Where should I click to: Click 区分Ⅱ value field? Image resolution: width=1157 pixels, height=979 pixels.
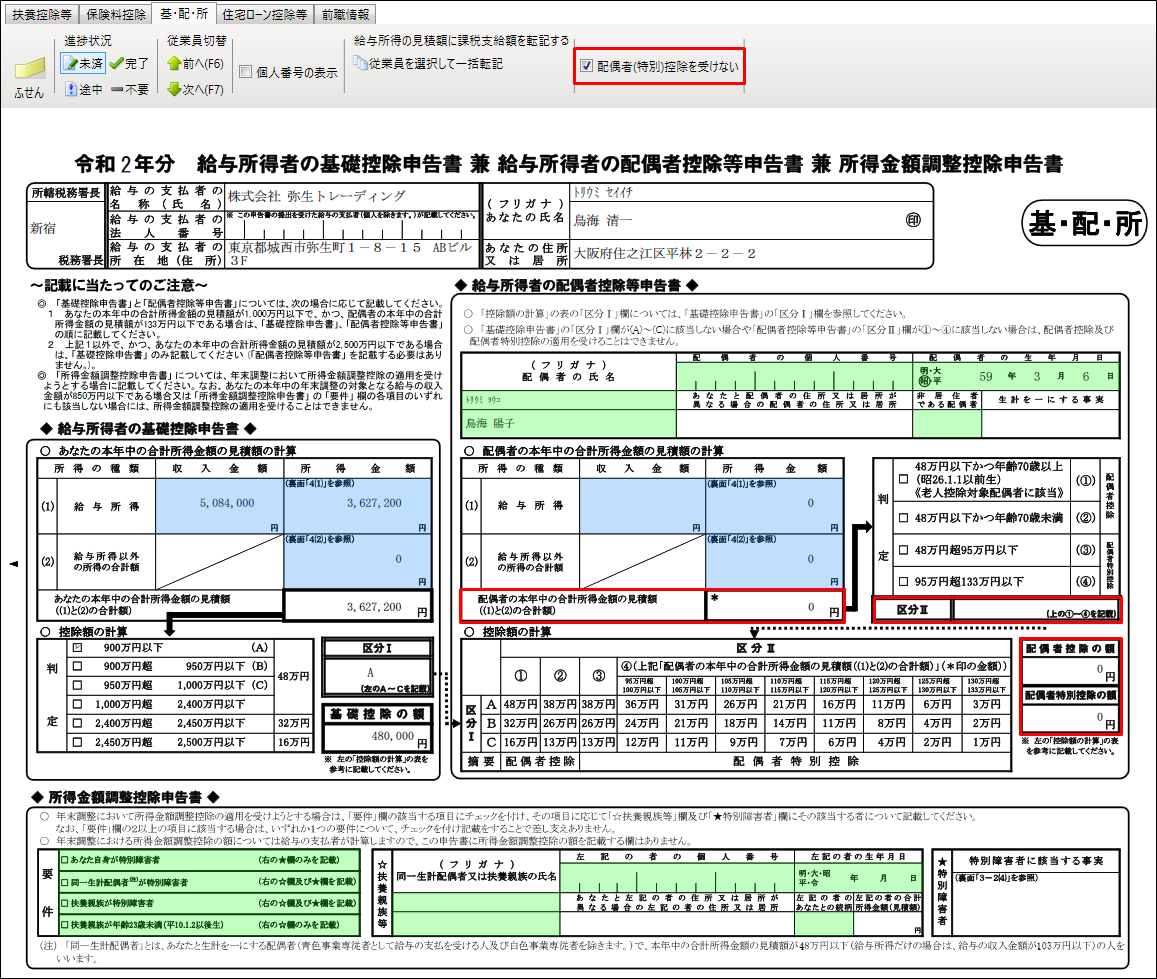[x=1036, y=609]
